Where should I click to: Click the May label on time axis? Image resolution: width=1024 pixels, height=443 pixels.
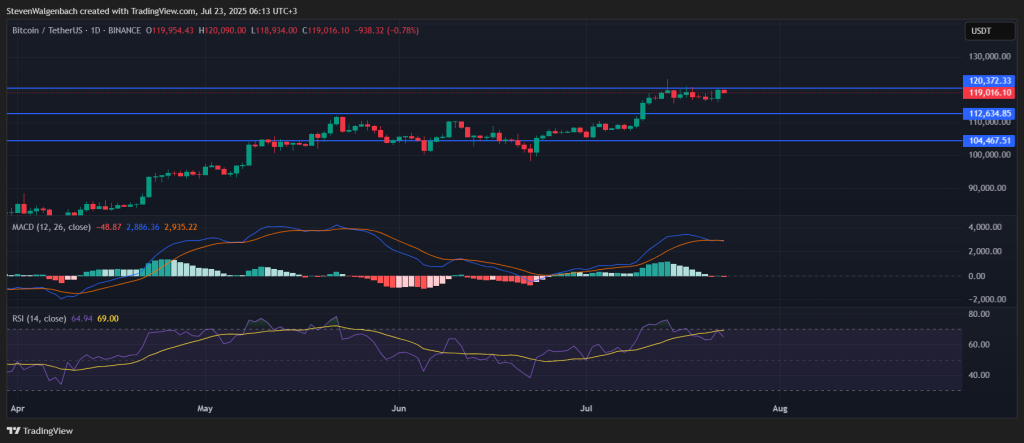pos(207,409)
